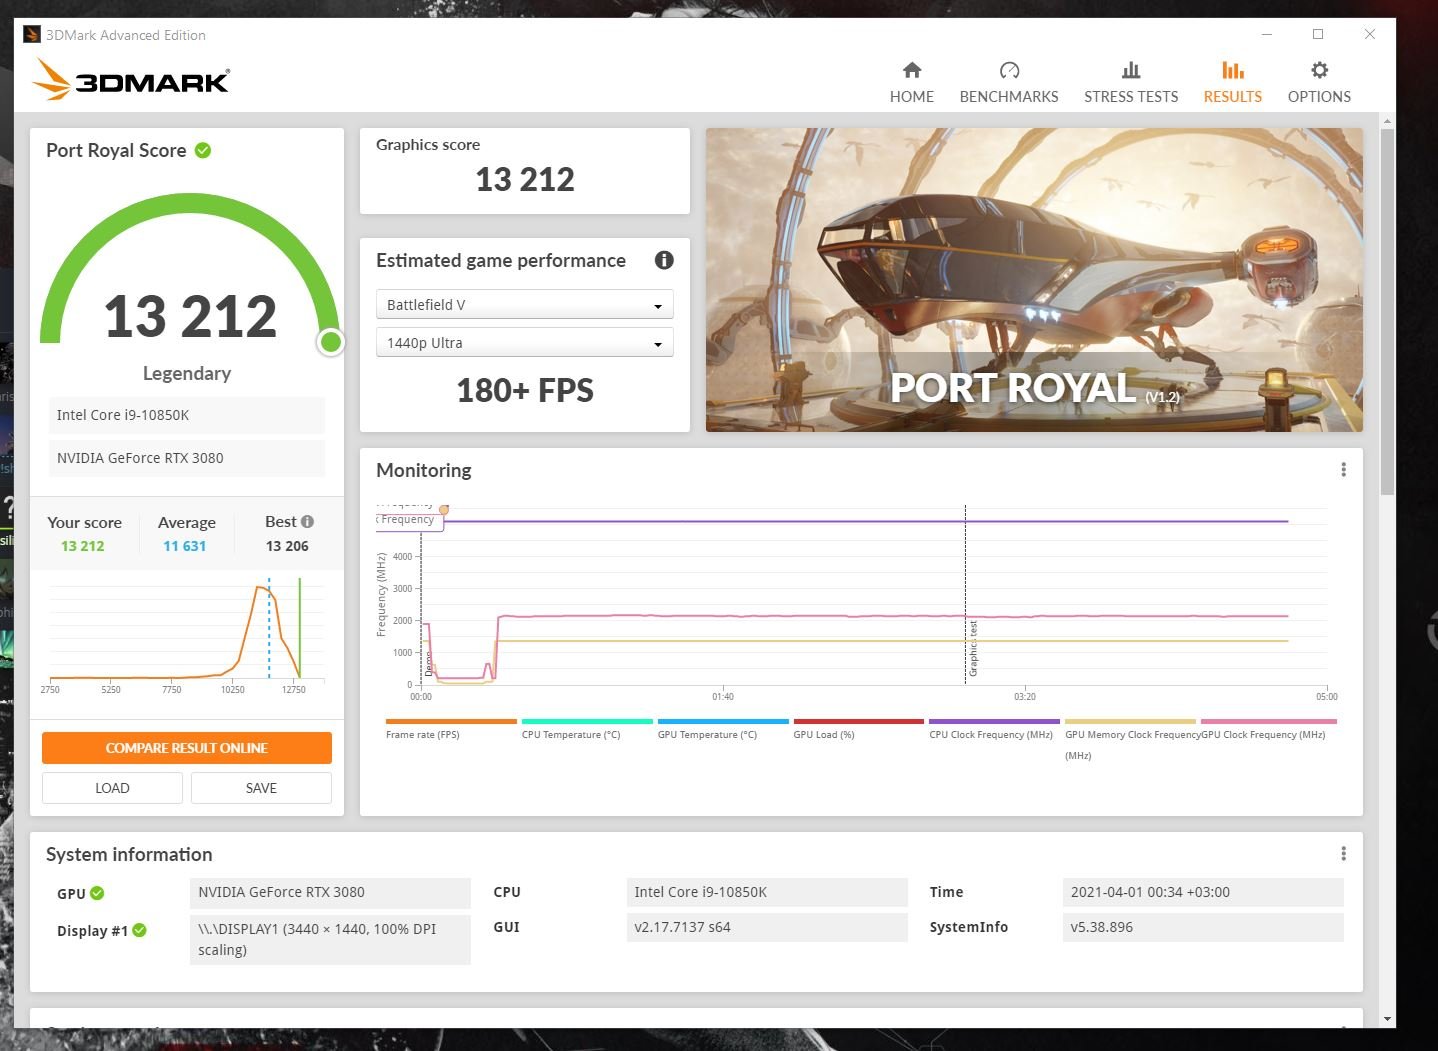Click the Benchmarks gauge icon
1438x1051 pixels.
(x=1009, y=70)
